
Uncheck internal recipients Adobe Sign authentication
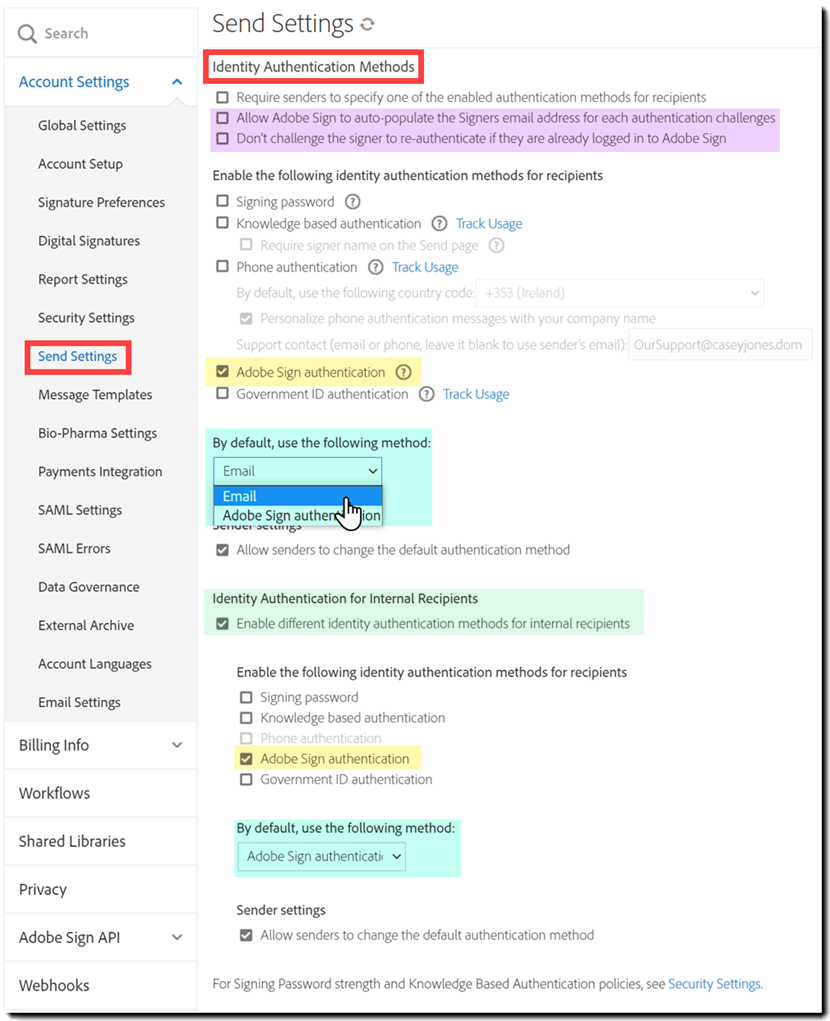tap(246, 759)
